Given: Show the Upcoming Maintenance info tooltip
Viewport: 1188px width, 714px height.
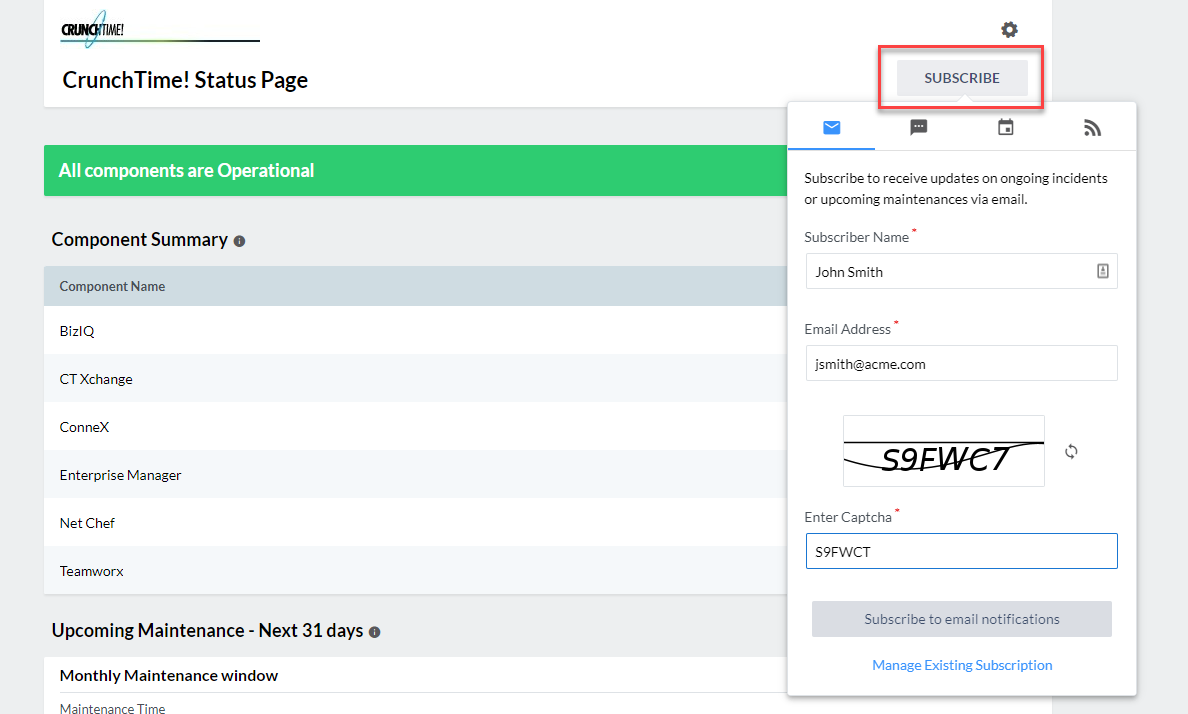Looking at the screenshot, I should tap(374, 631).
